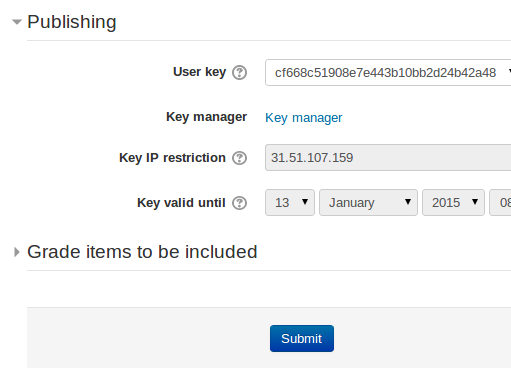
Task: Click the Submit button
Action: [x=302, y=339]
